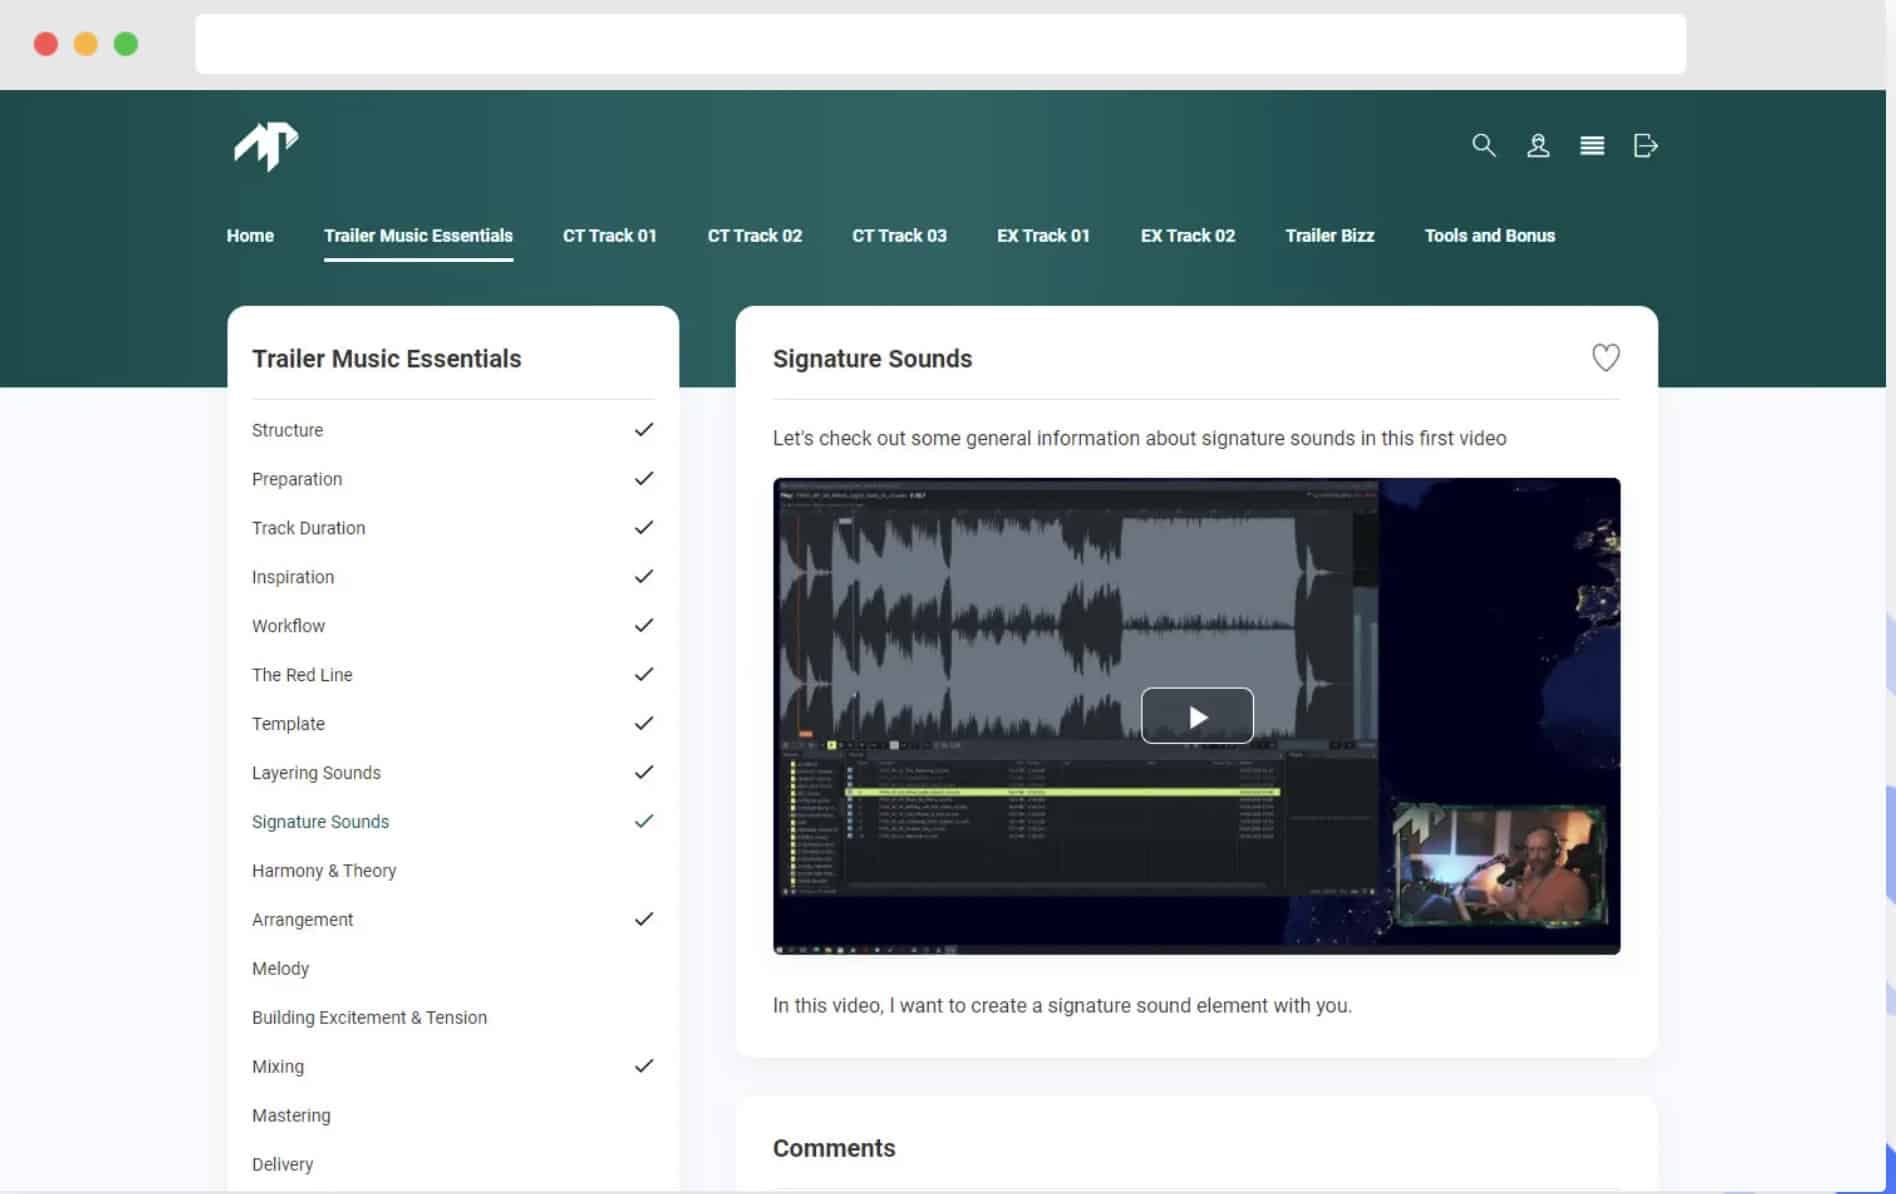Open the Building Excitement & Tension lesson
The image size is (1896, 1194).
(369, 1017)
